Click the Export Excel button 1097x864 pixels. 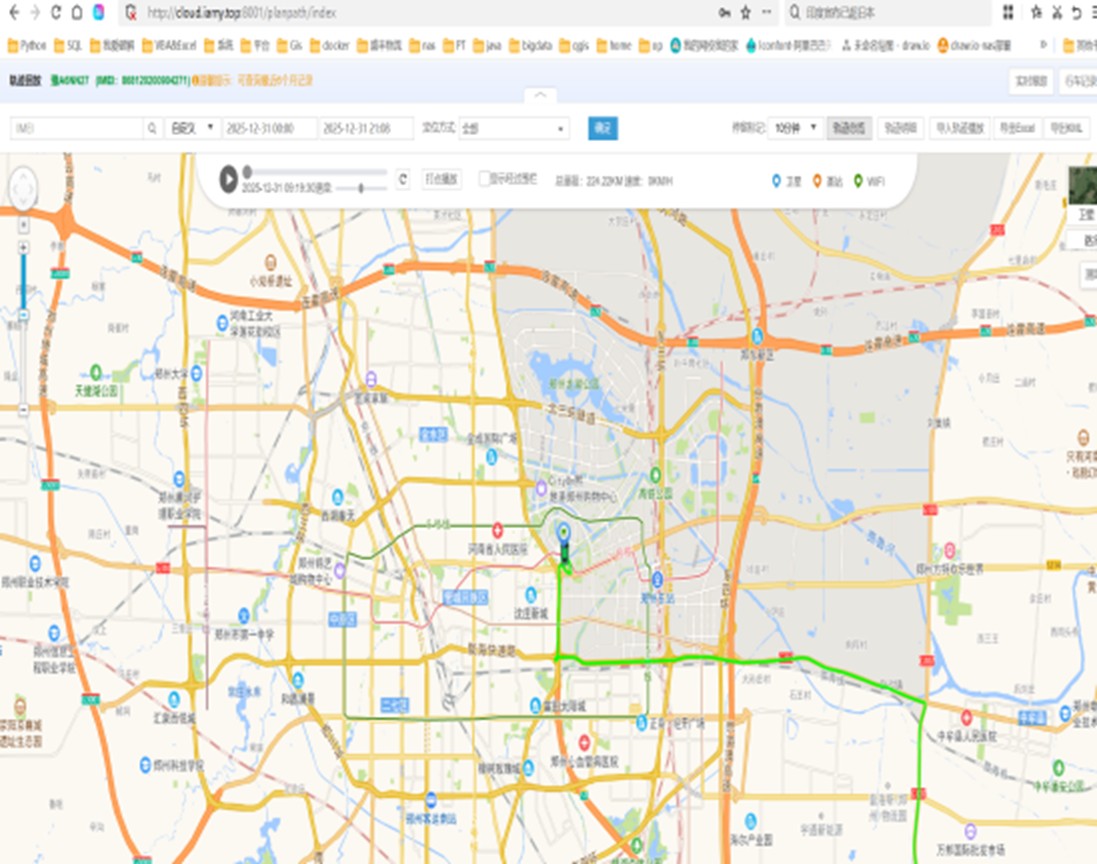(x=1016, y=128)
